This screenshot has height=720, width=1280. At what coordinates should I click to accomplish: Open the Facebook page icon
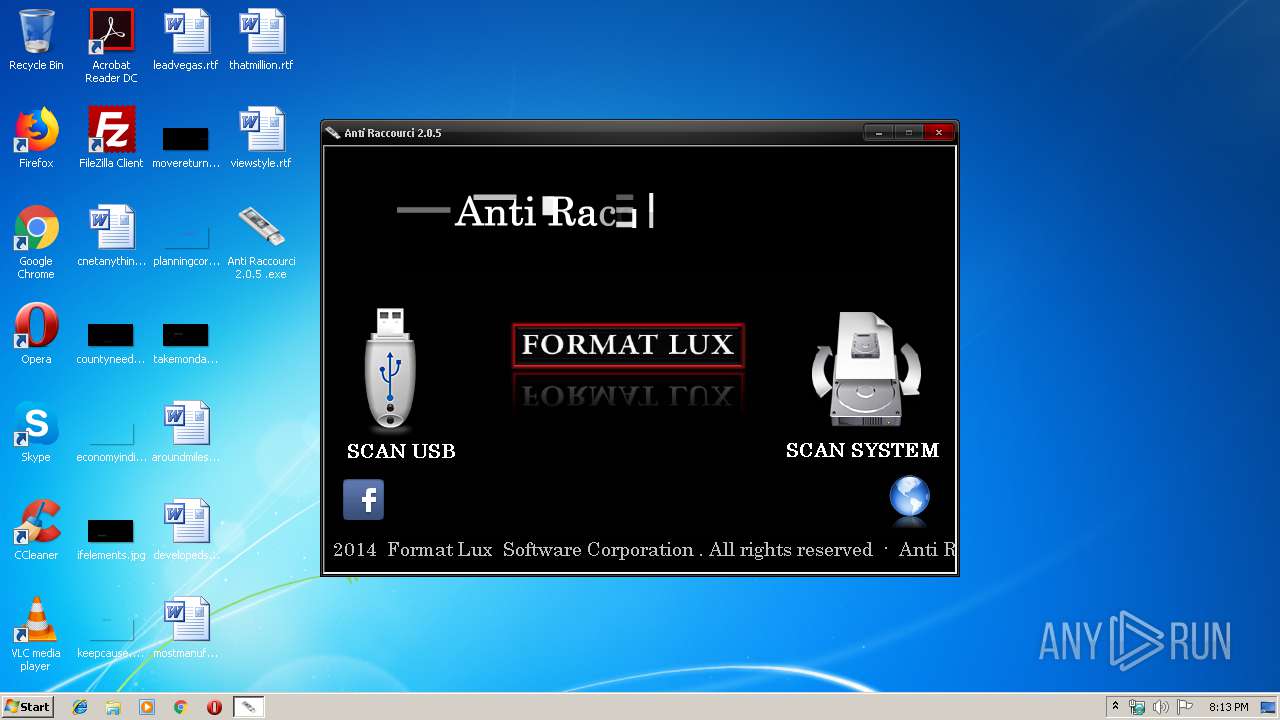[364, 500]
